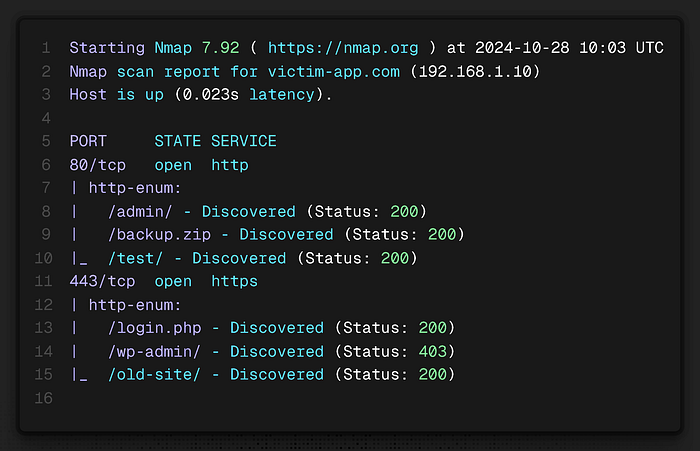Click the word 'Host' on line 3
Viewport: 700px width, 451px height.
pos(88,95)
